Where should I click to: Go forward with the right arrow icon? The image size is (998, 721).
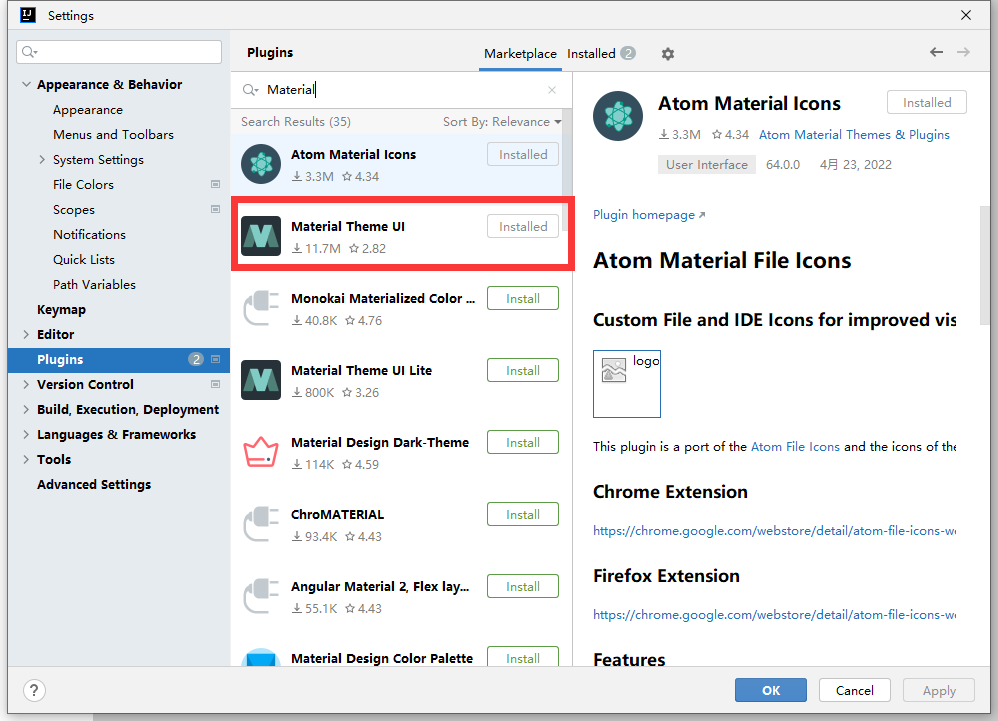point(964,52)
